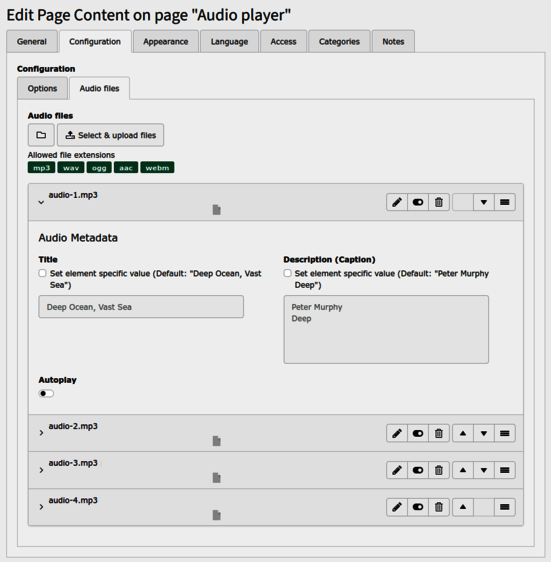Expand the audio-4.mp3 entry

click(41, 507)
